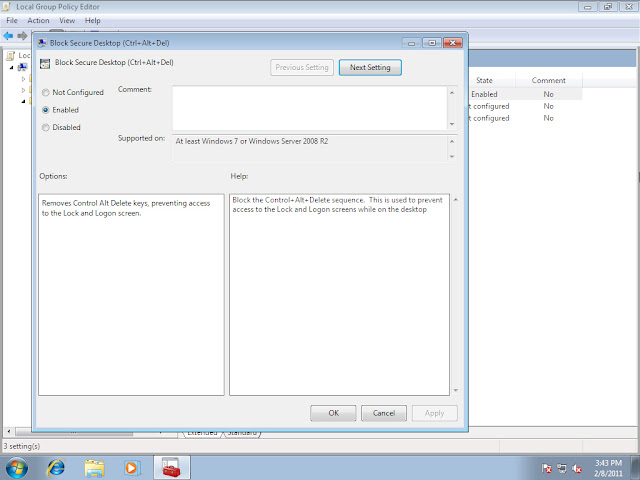Click the network tray icon
640x480 pixels.
562,468
